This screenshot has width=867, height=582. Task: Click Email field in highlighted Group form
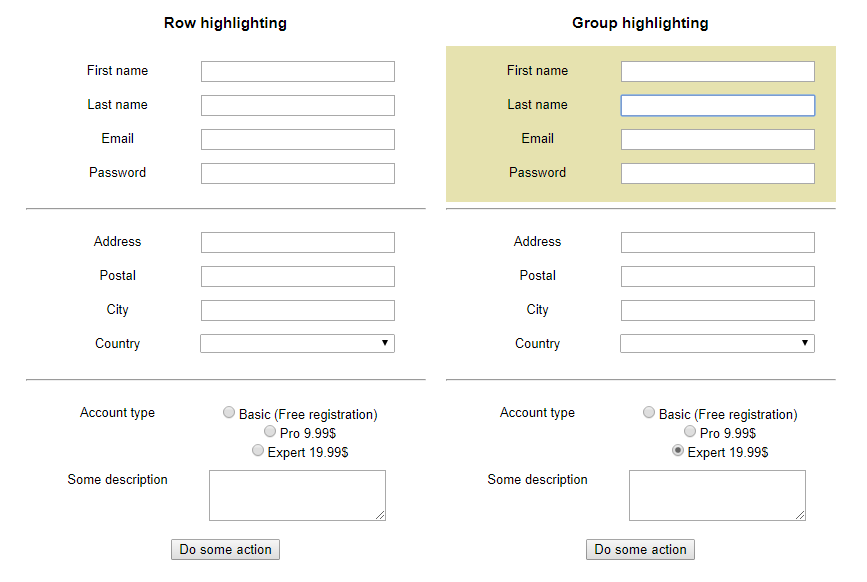point(717,140)
